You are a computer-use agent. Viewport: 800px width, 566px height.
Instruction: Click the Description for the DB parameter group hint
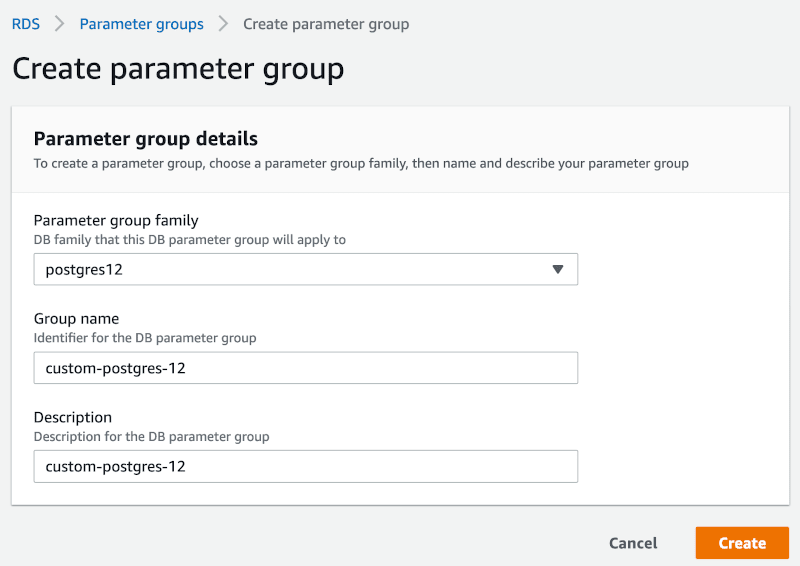point(152,437)
